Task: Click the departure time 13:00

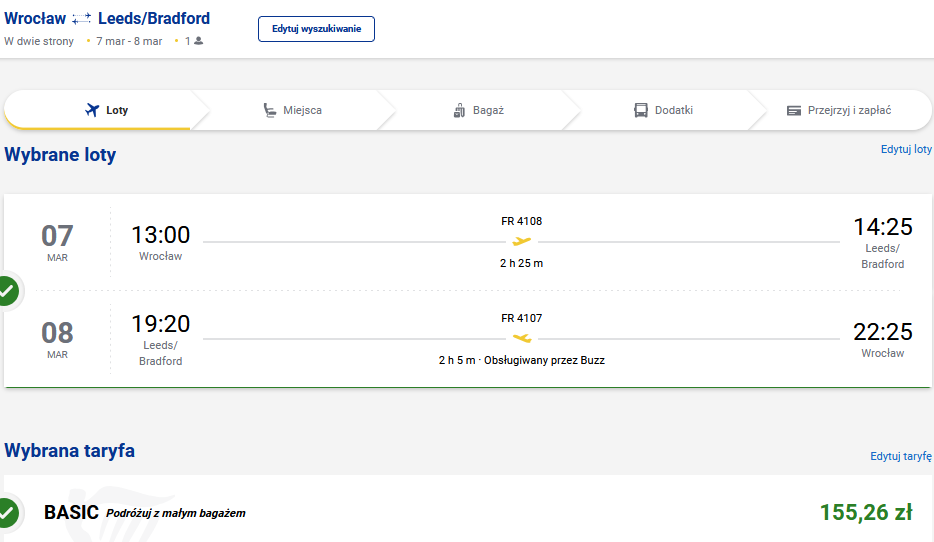Action: tap(161, 235)
